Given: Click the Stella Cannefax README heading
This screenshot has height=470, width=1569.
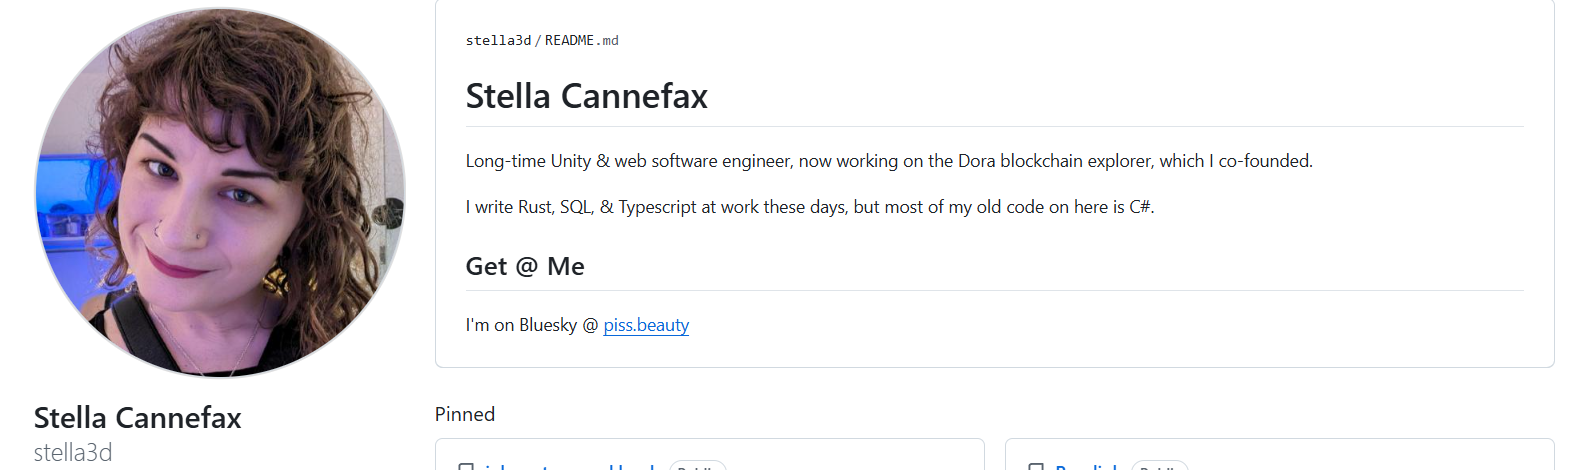Looking at the screenshot, I should point(586,96).
